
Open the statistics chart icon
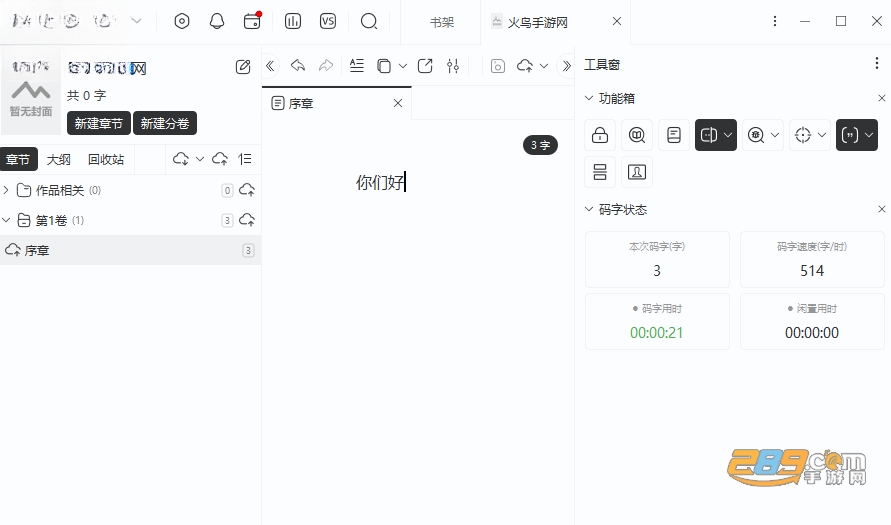[293, 22]
